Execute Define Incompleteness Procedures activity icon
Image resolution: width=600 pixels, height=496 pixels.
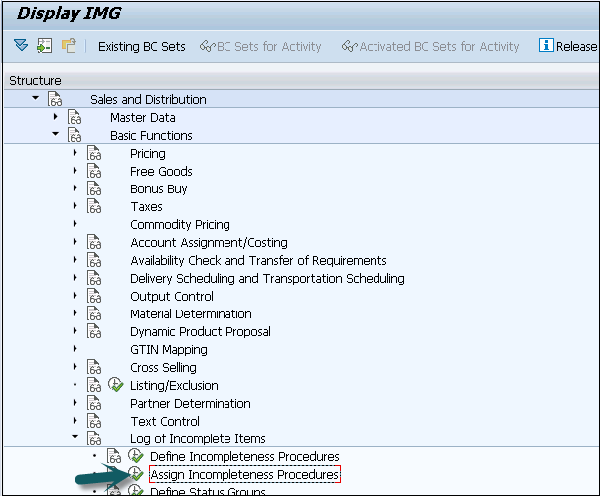(x=135, y=457)
